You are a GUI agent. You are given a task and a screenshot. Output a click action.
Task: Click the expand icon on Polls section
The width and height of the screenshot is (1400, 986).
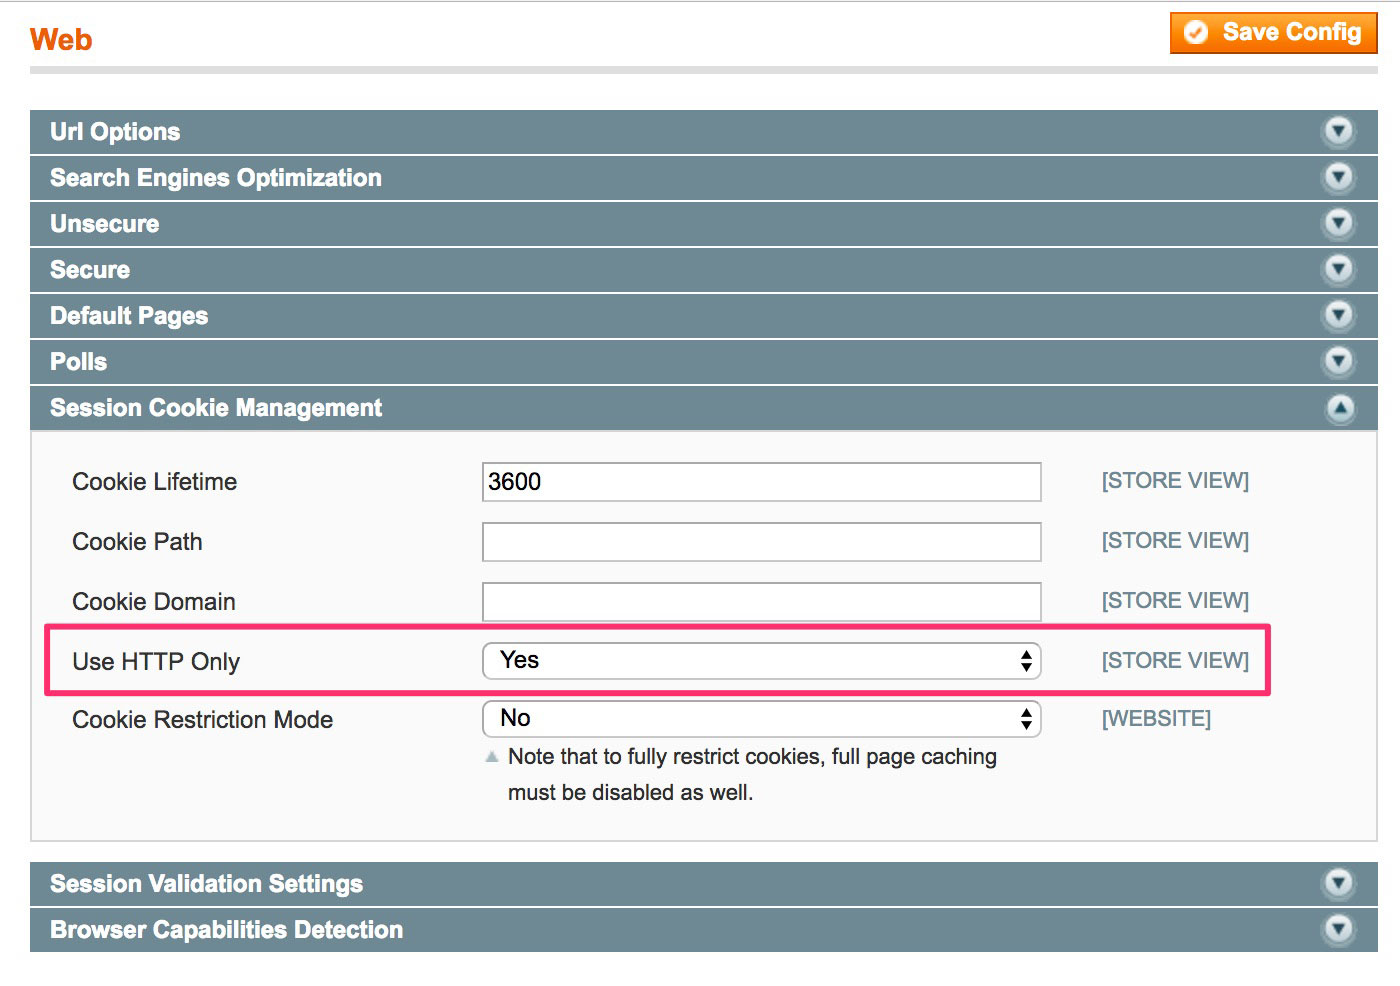pos(1338,361)
